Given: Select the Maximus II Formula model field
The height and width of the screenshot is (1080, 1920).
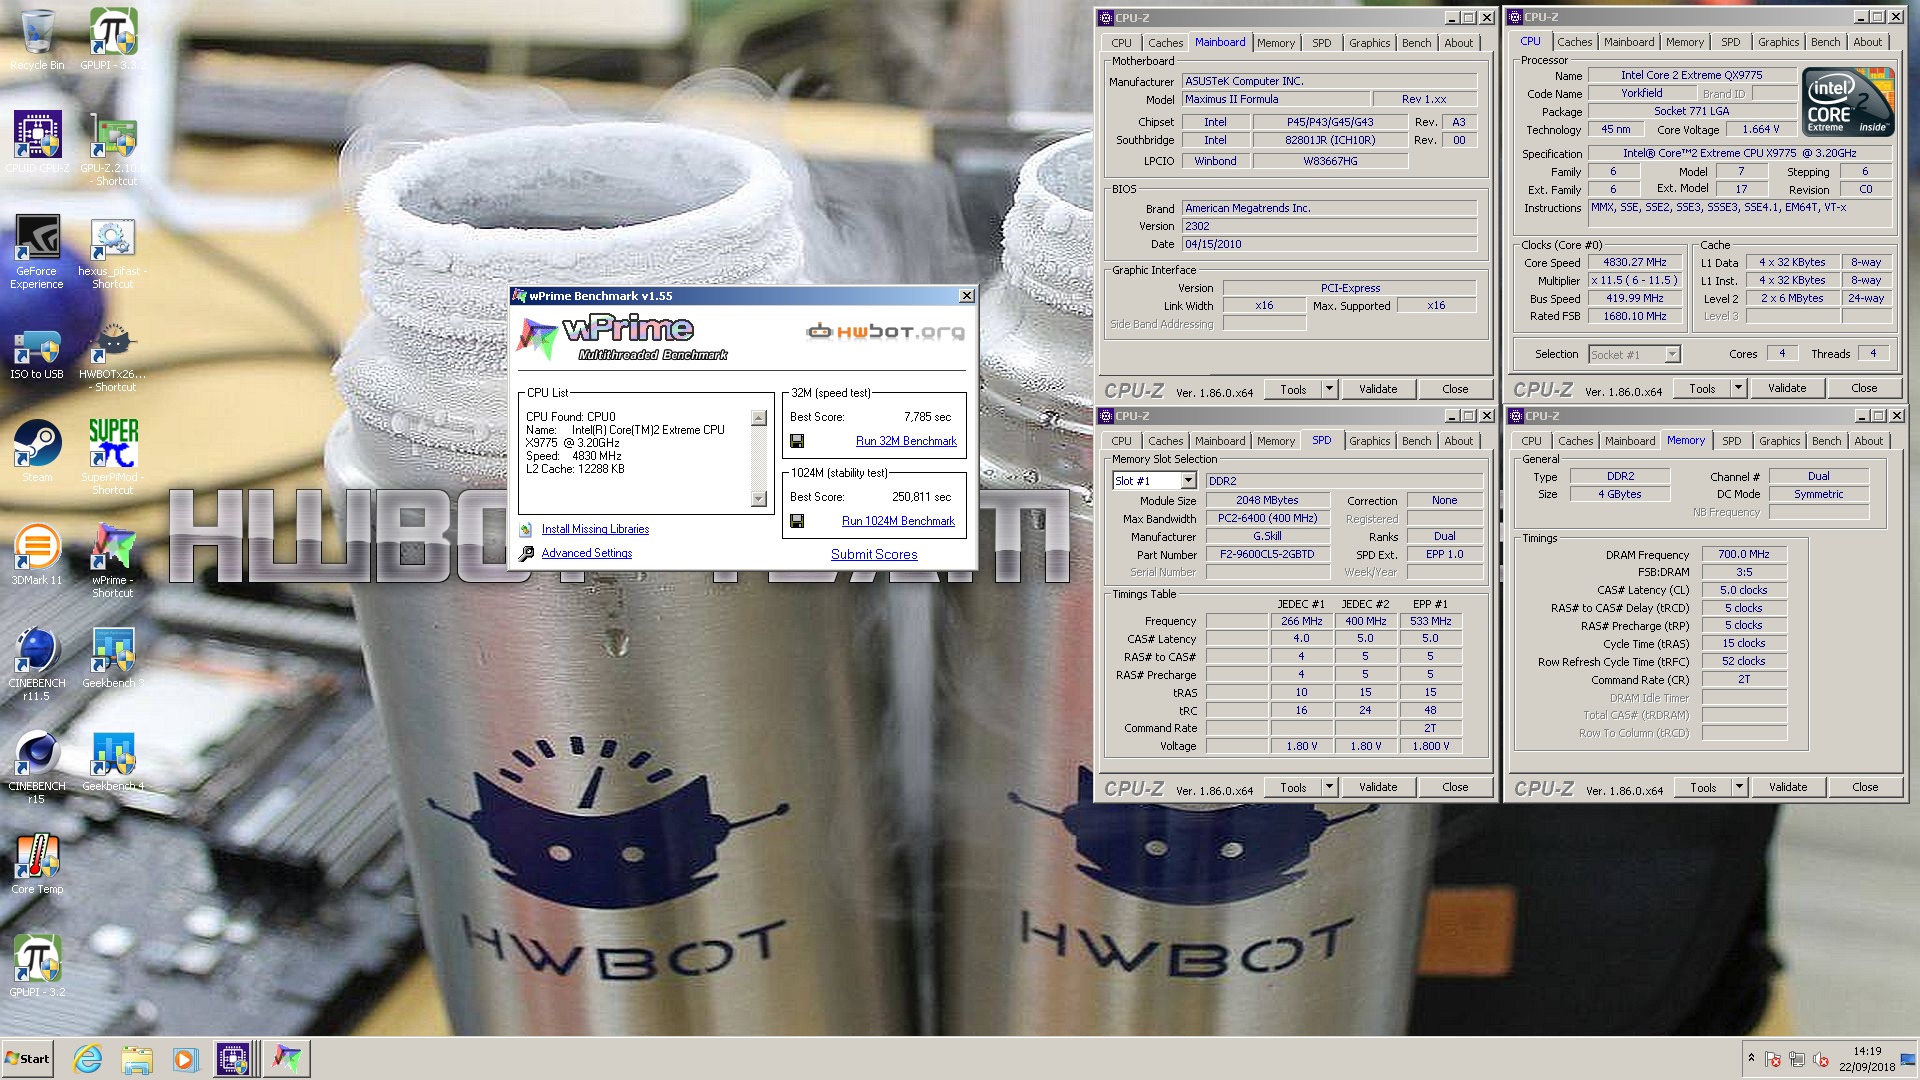Looking at the screenshot, I should pos(1274,100).
